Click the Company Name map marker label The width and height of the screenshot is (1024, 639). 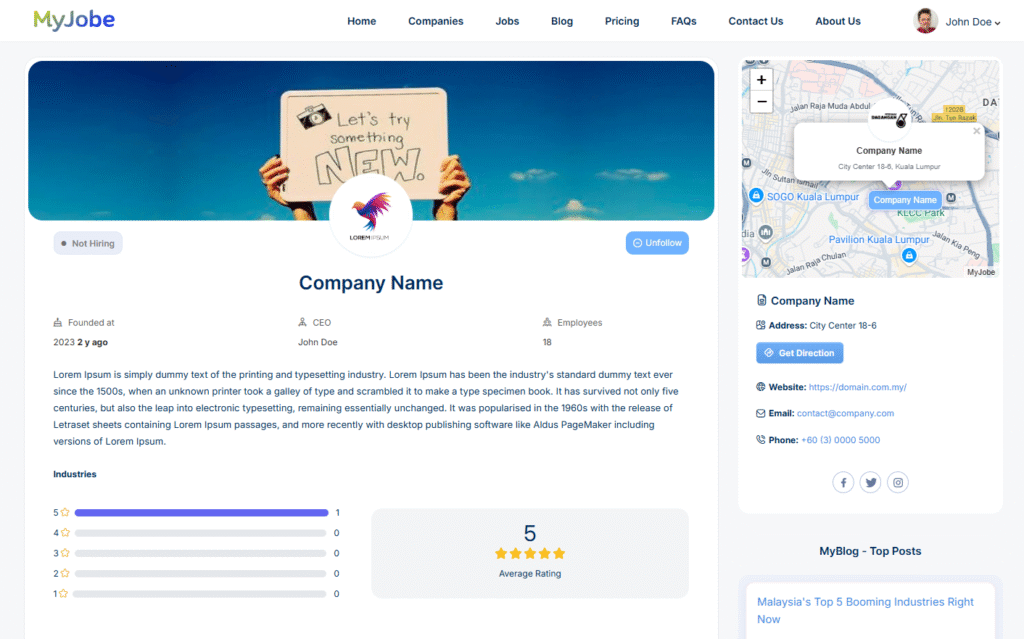tap(904, 200)
